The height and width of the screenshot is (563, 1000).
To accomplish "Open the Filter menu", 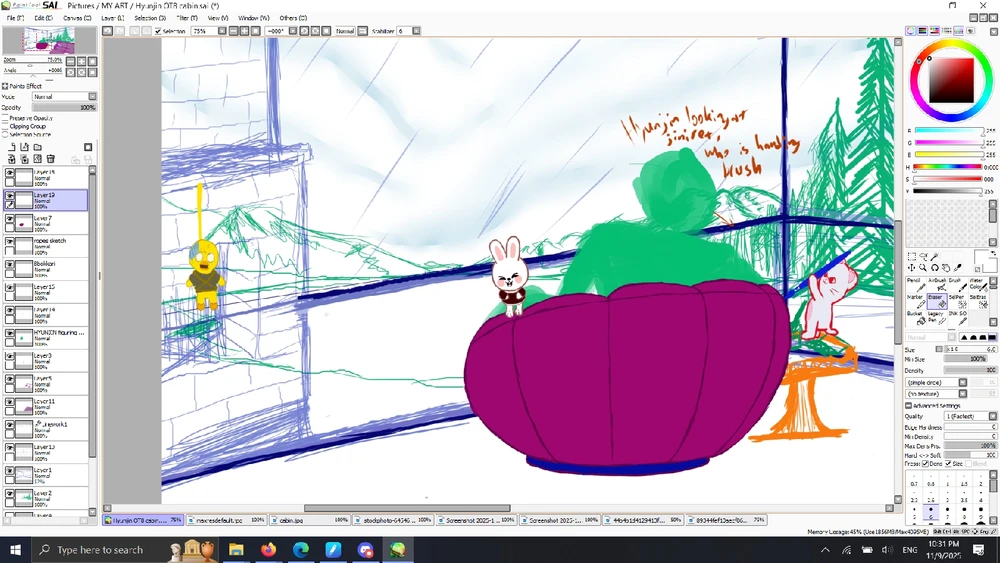I will pos(187,18).
